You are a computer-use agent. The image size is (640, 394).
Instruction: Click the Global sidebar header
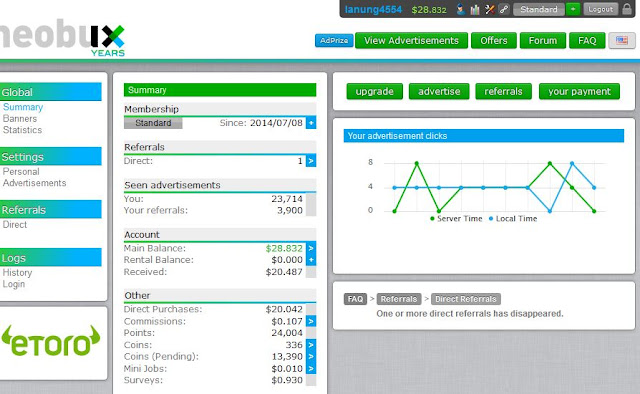[x=51, y=92]
